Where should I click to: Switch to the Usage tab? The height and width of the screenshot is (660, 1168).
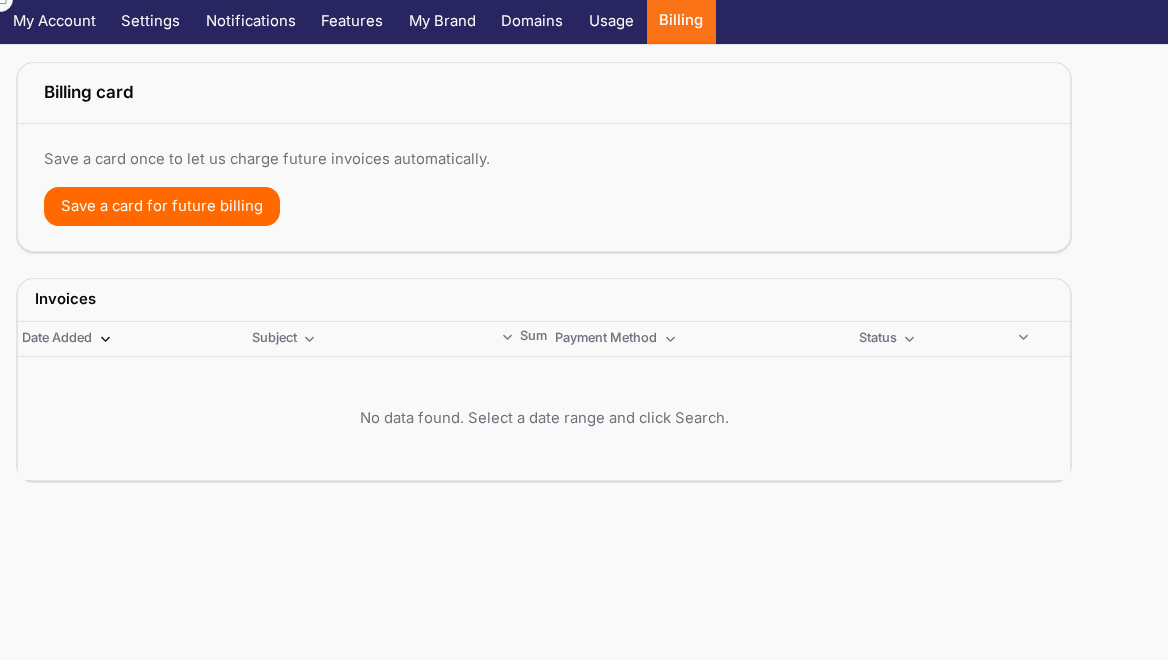[611, 21]
